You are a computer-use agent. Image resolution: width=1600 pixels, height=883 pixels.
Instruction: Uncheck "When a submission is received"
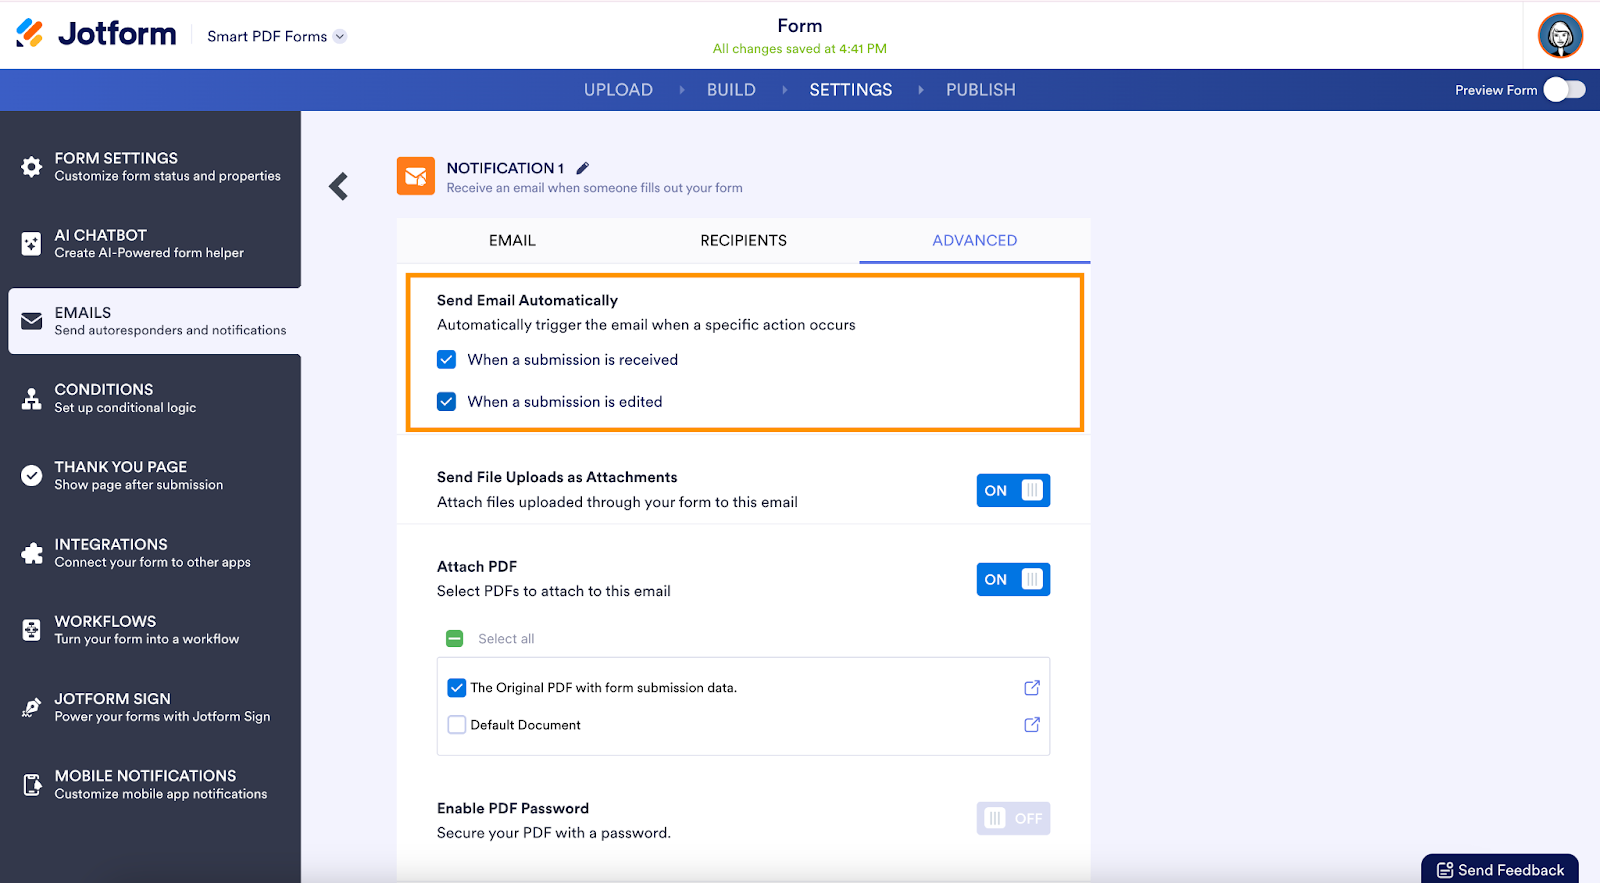point(447,360)
